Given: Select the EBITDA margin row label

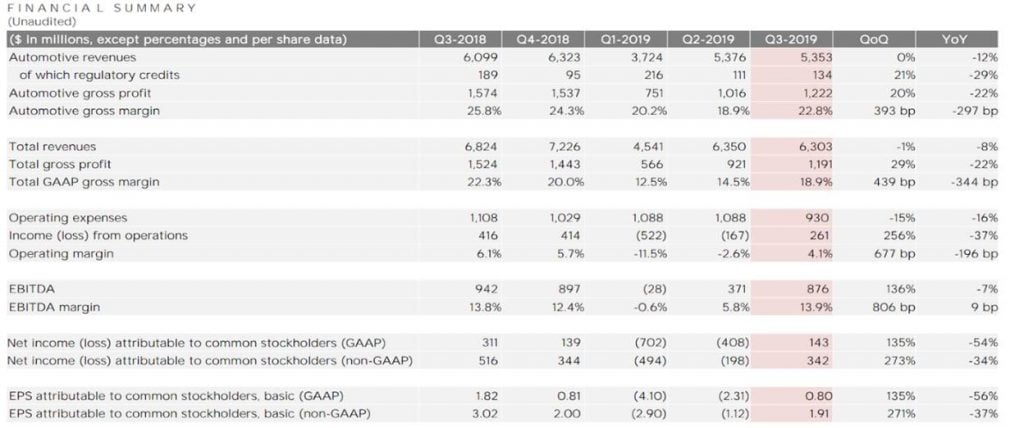Looking at the screenshot, I should click(56, 306).
